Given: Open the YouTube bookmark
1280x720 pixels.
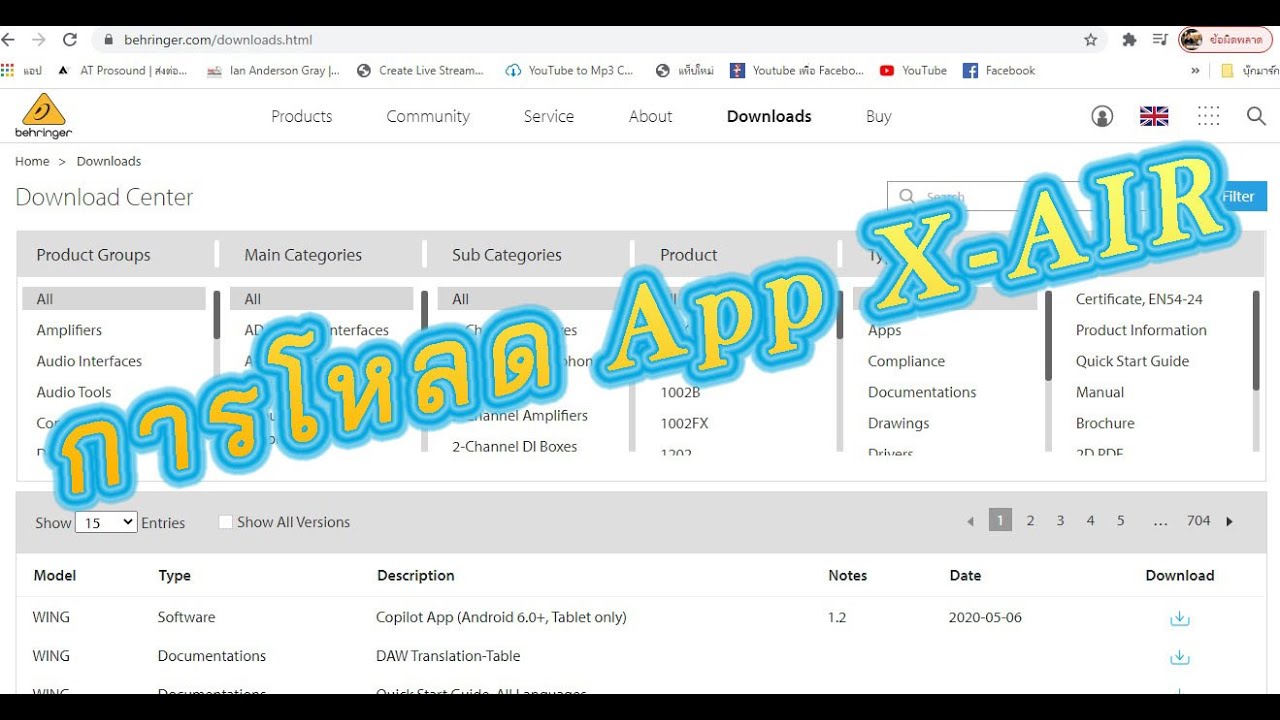Looking at the screenshot, I should pos(913,70).
